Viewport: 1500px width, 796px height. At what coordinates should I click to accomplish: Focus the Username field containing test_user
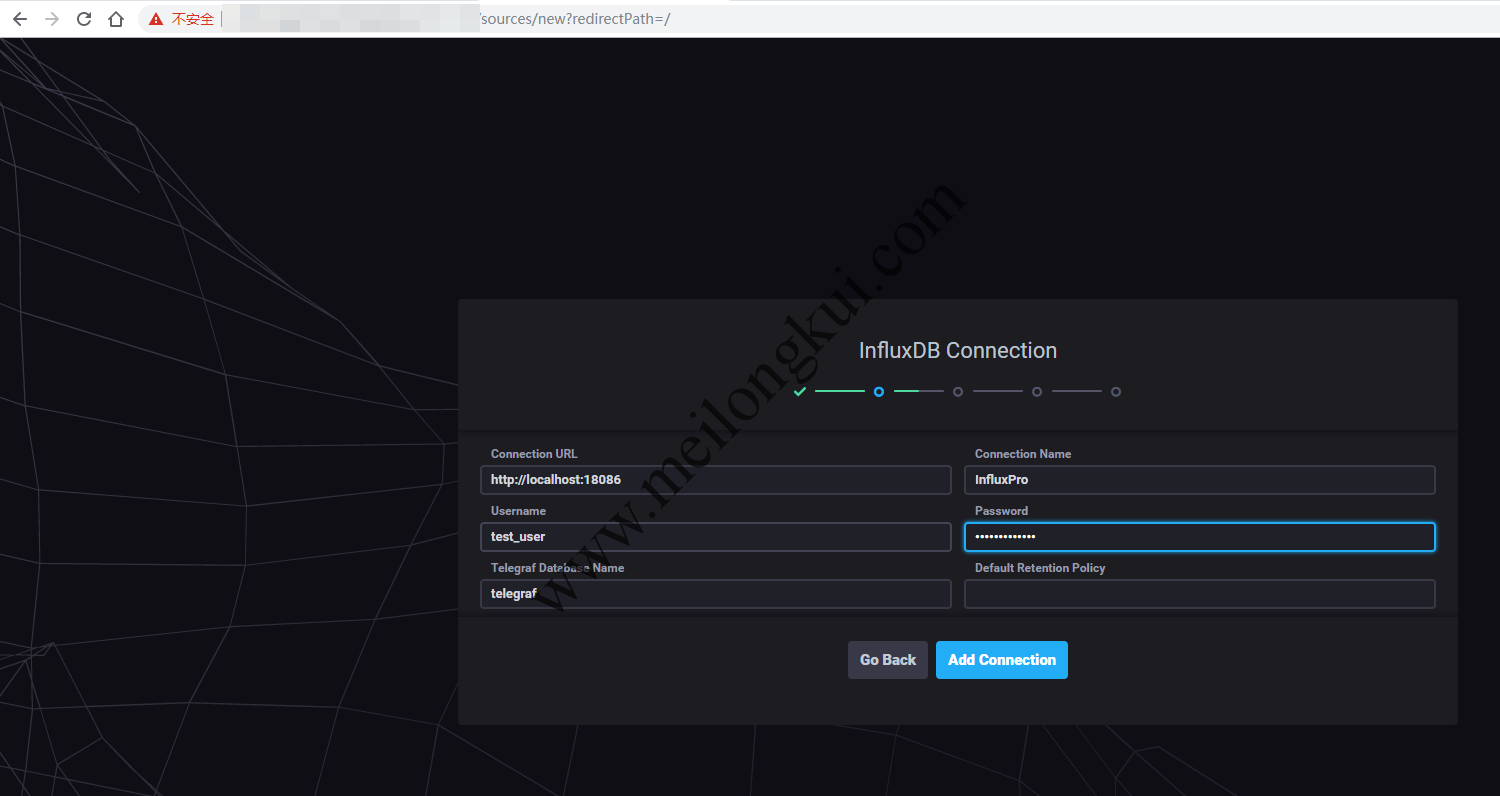(716, 537)
